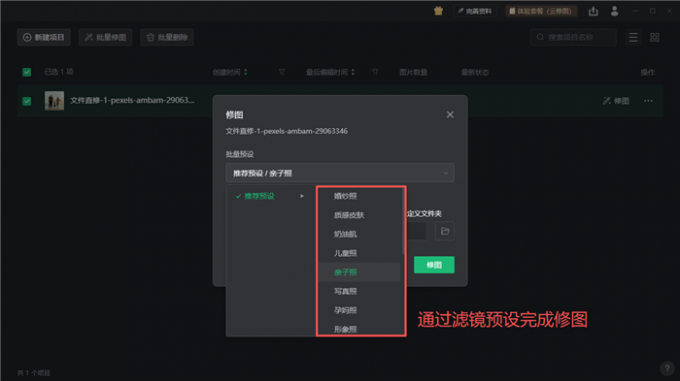Click the project thumbnail of 文件直修-1
The width and height of the screenshot is (680, 381).
point(54,101)
